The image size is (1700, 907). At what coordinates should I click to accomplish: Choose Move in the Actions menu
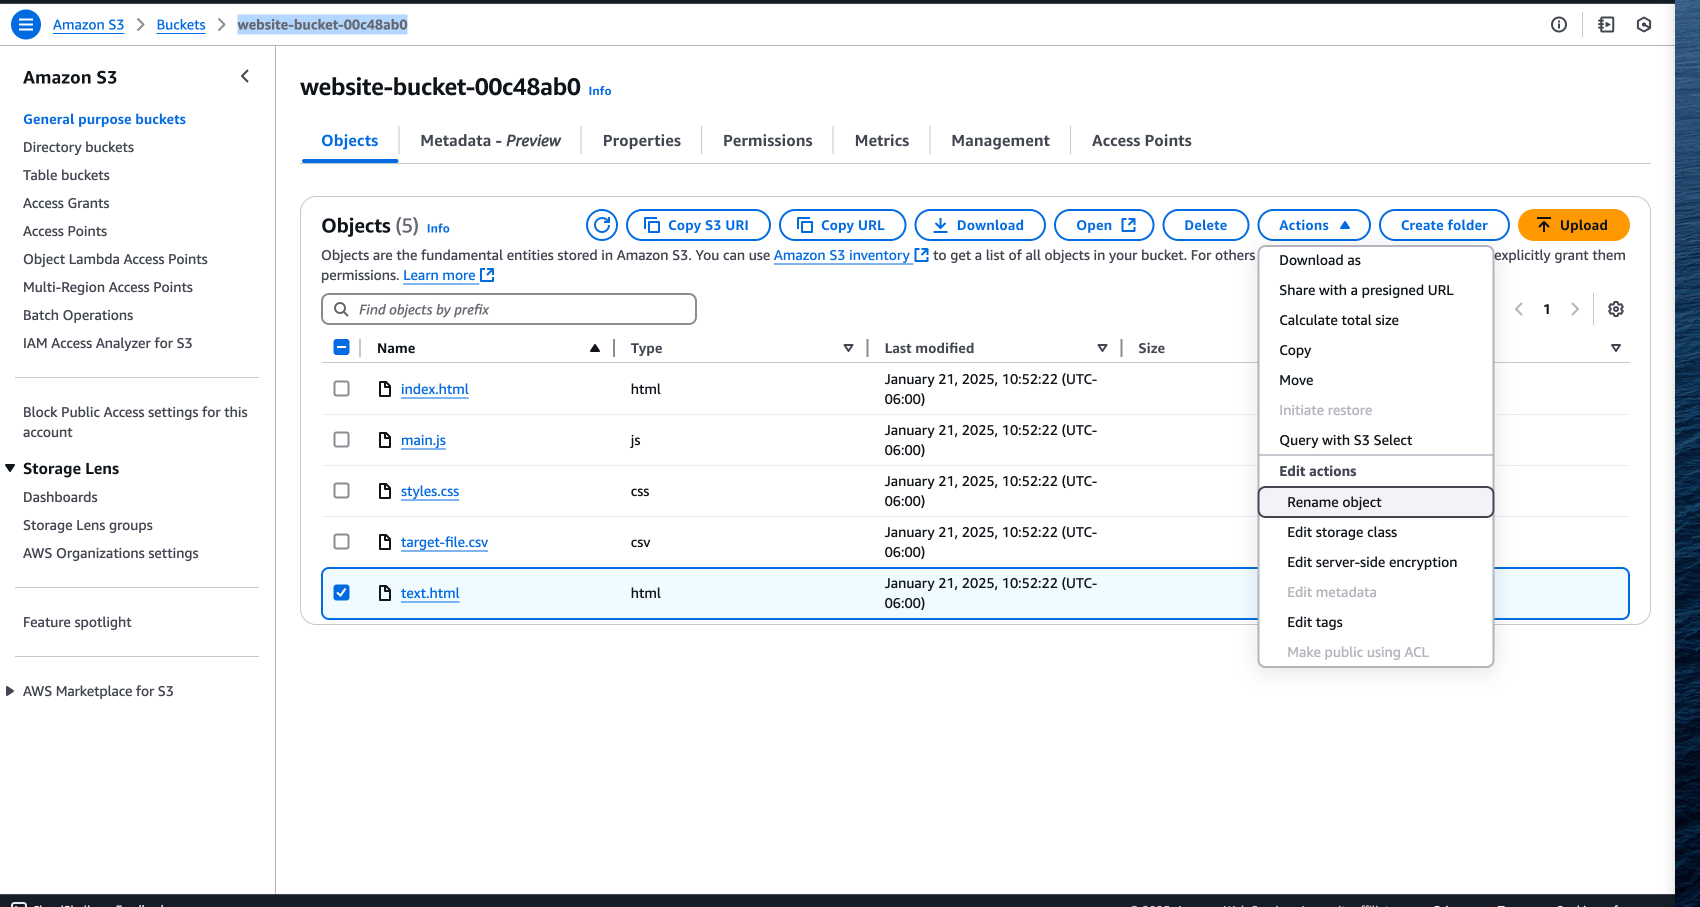pyautogui.click(x=1376, y=380)
